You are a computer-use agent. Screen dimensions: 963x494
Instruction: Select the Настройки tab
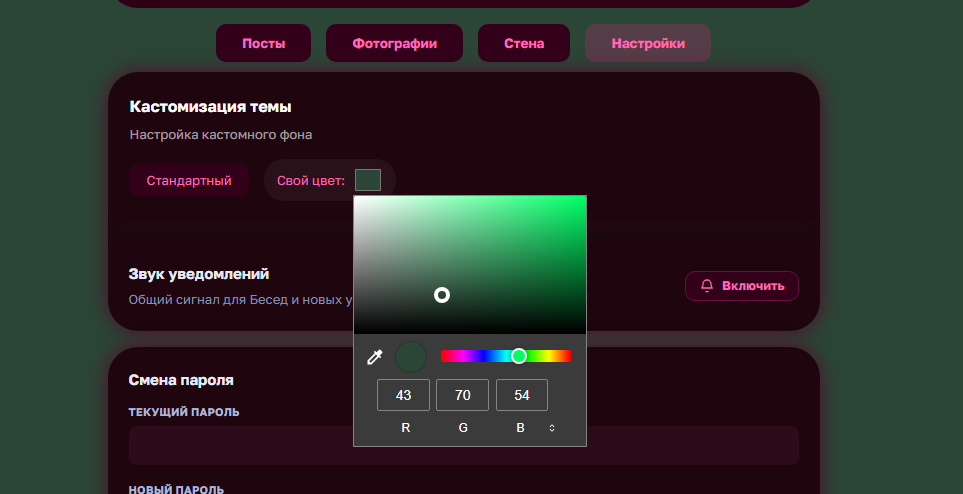point(648,43)
